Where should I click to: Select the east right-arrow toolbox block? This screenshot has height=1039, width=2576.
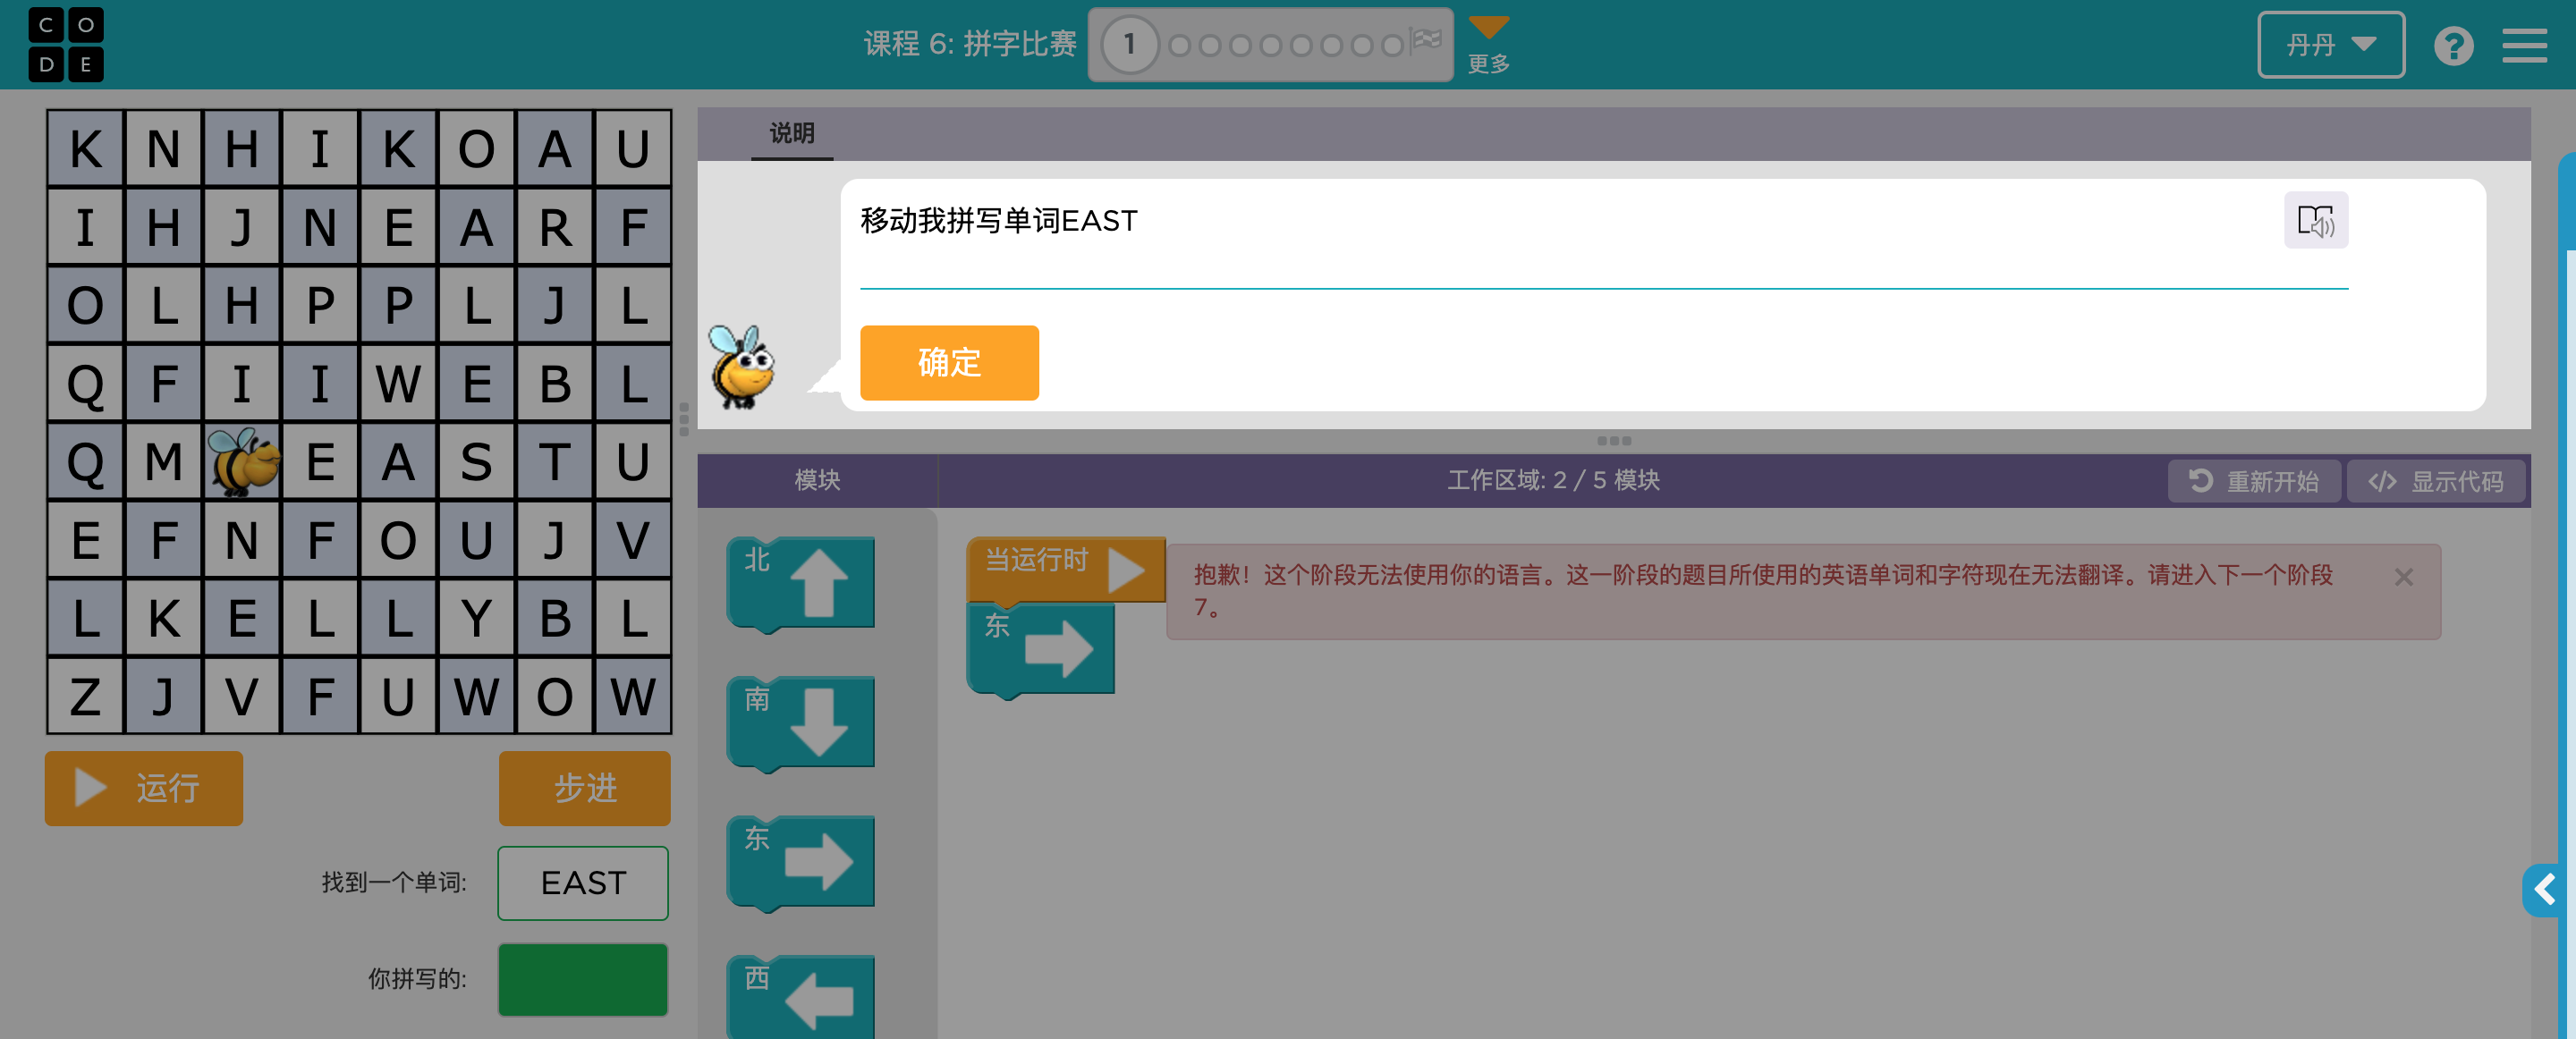(x=801, y=862)
